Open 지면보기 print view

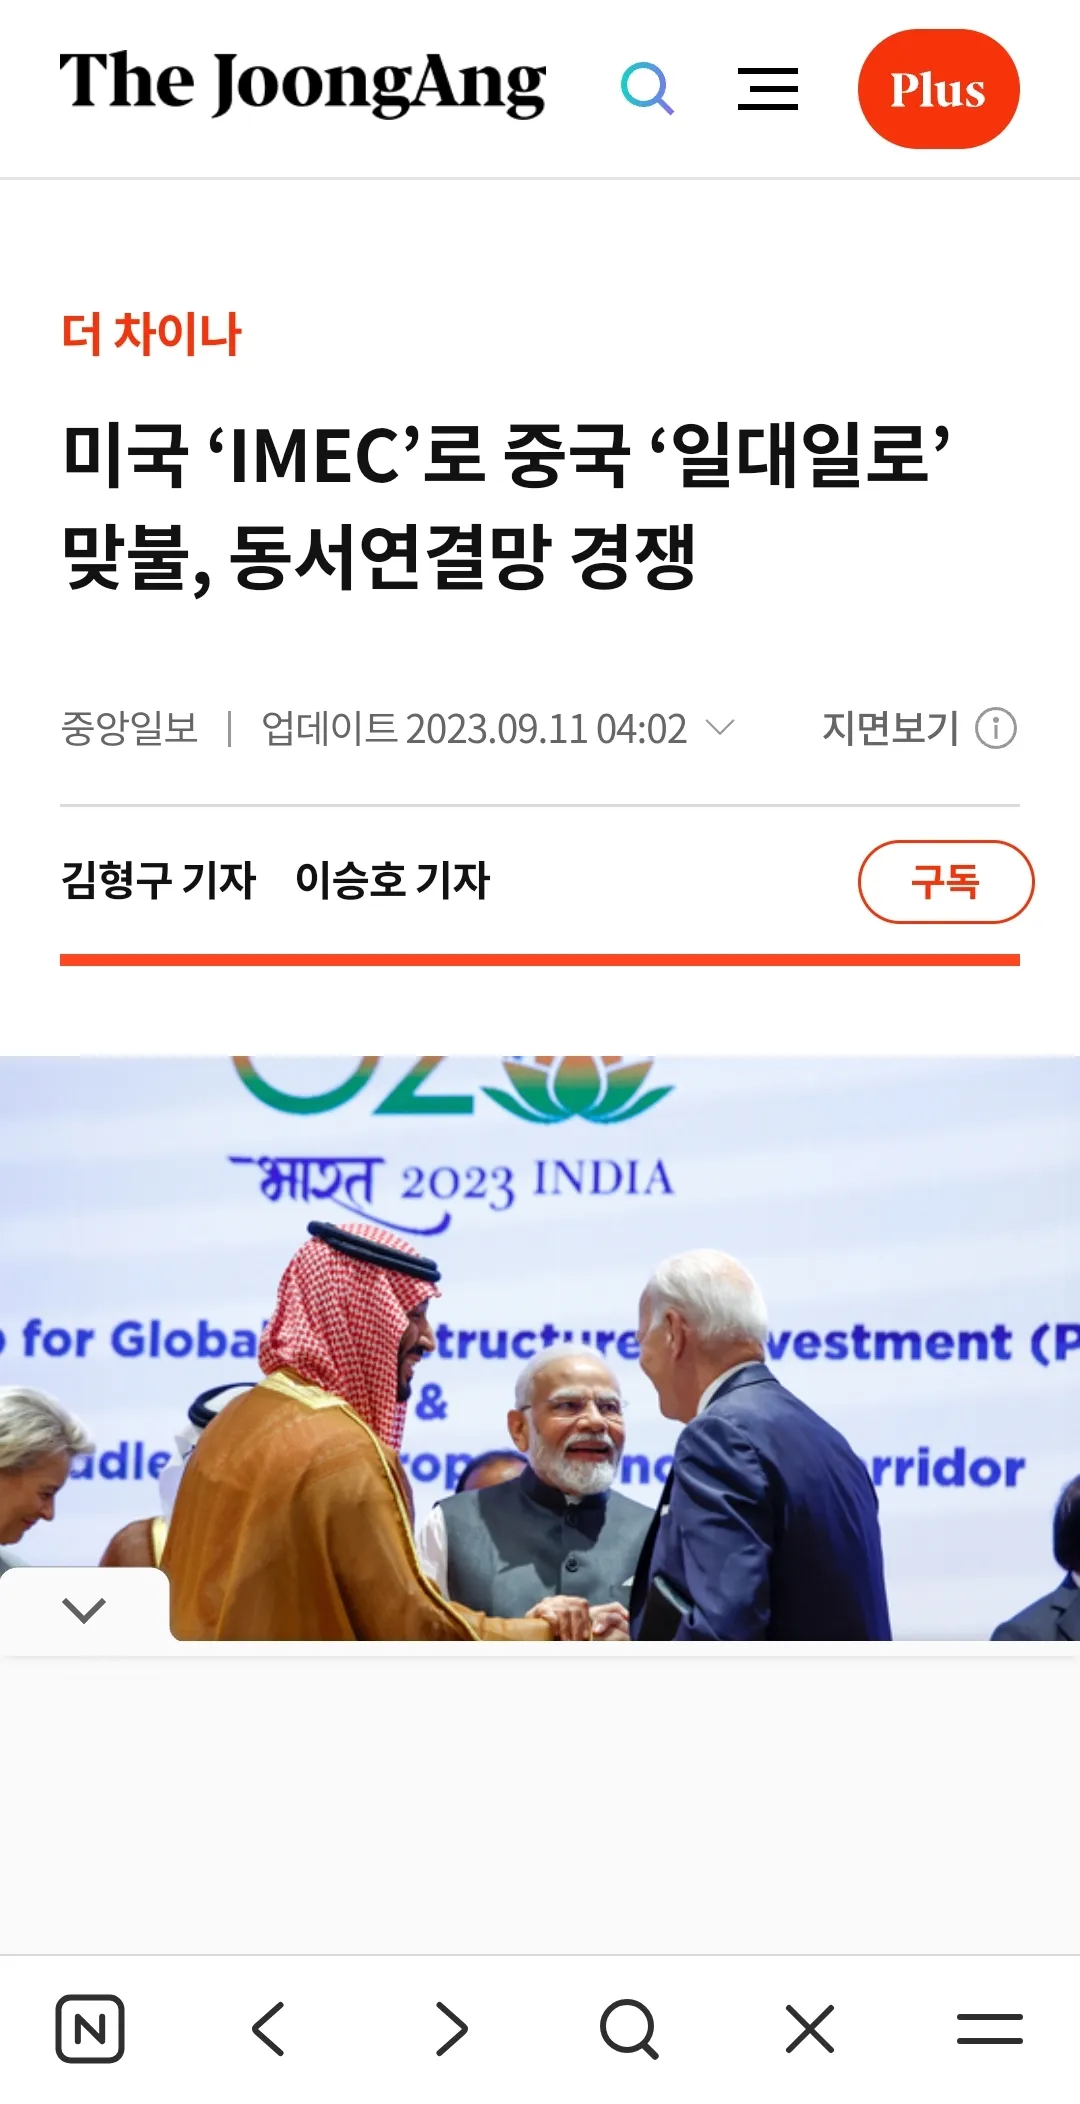(x=890, y=728)
